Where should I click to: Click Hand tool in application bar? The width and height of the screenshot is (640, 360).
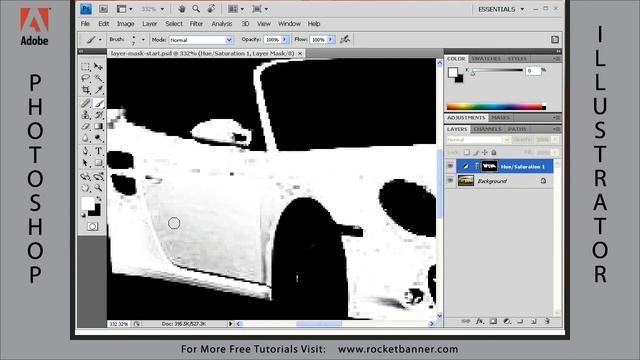pyautogui.click(x=182, y=9)
